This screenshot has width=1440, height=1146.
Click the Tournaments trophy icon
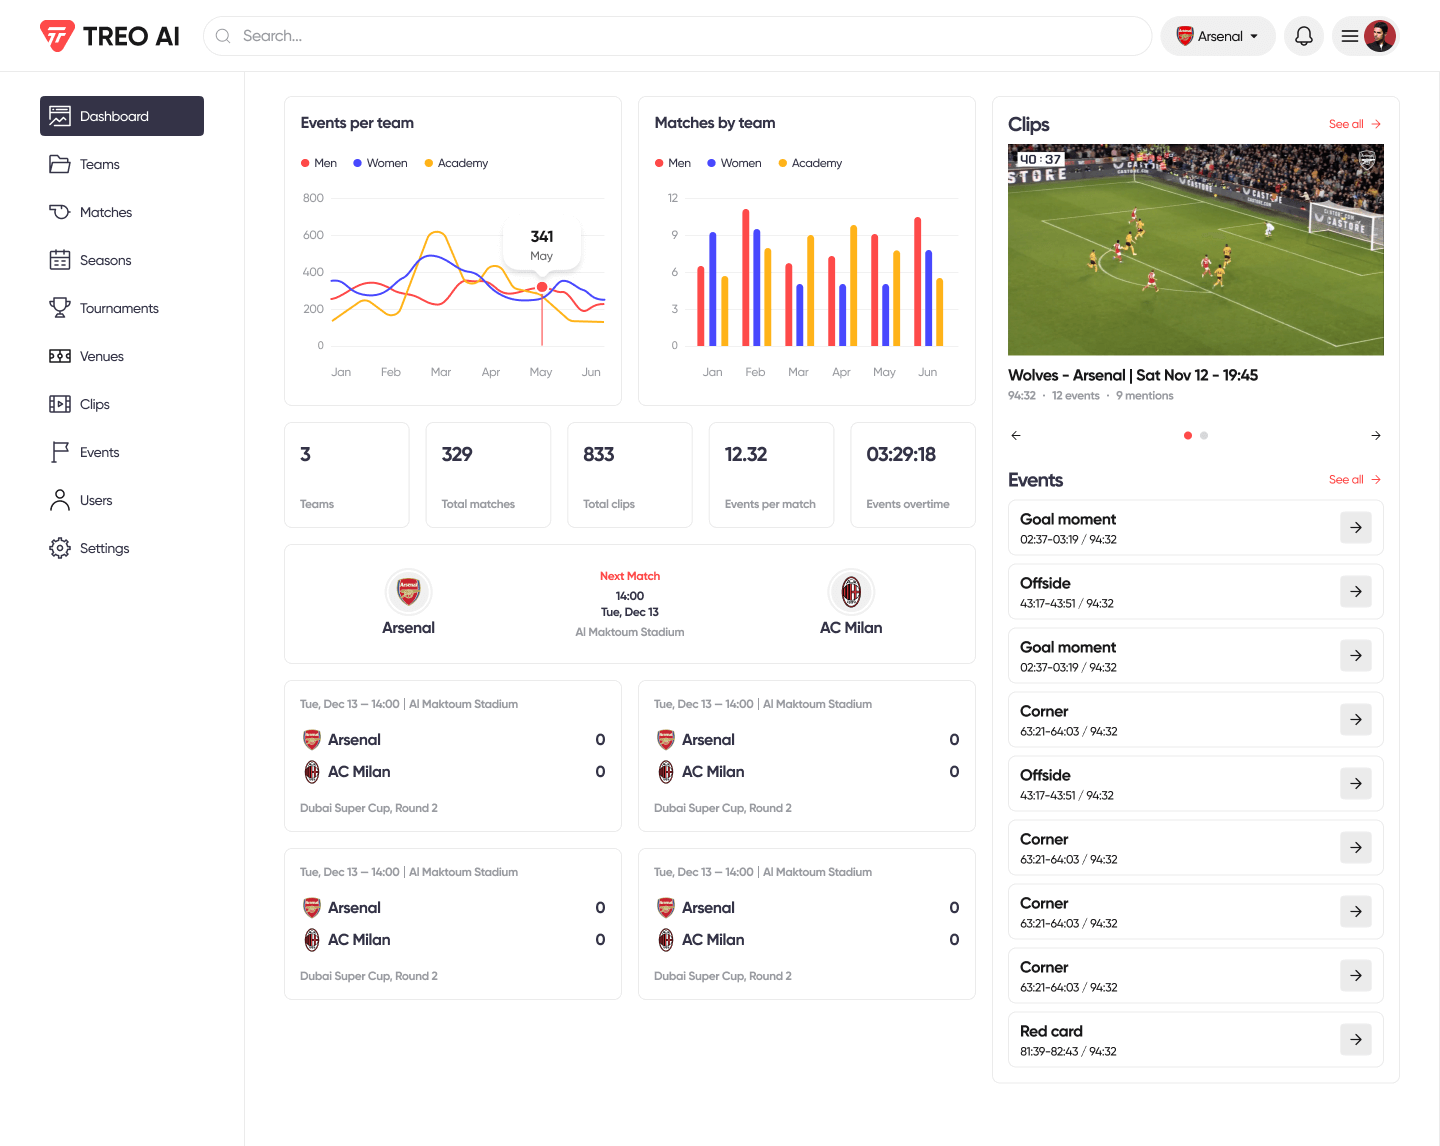[60, 308]
